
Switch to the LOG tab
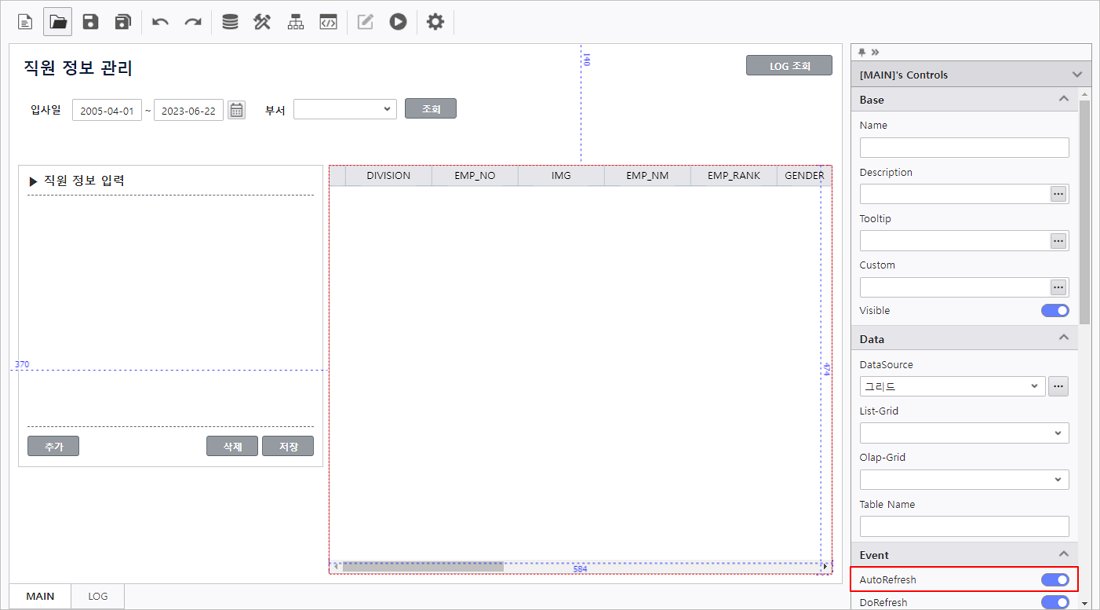(x=98, y=596)
